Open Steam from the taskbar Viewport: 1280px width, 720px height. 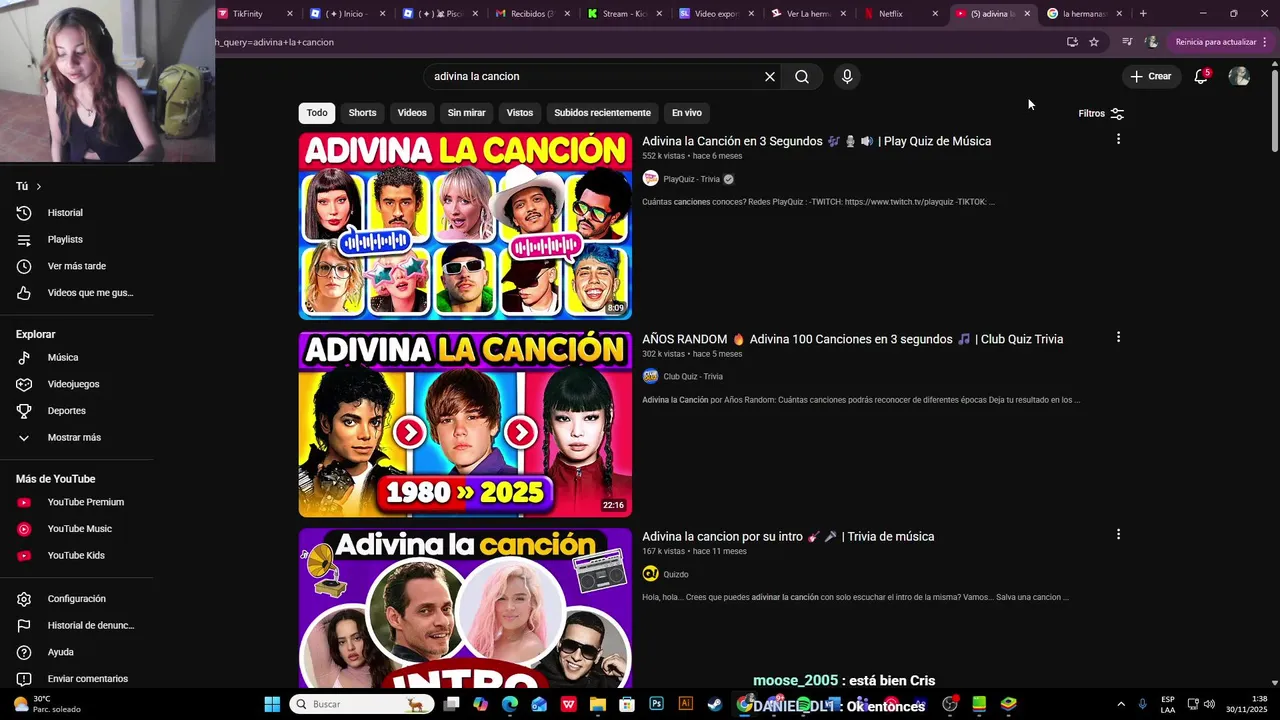tap(715, 704)
